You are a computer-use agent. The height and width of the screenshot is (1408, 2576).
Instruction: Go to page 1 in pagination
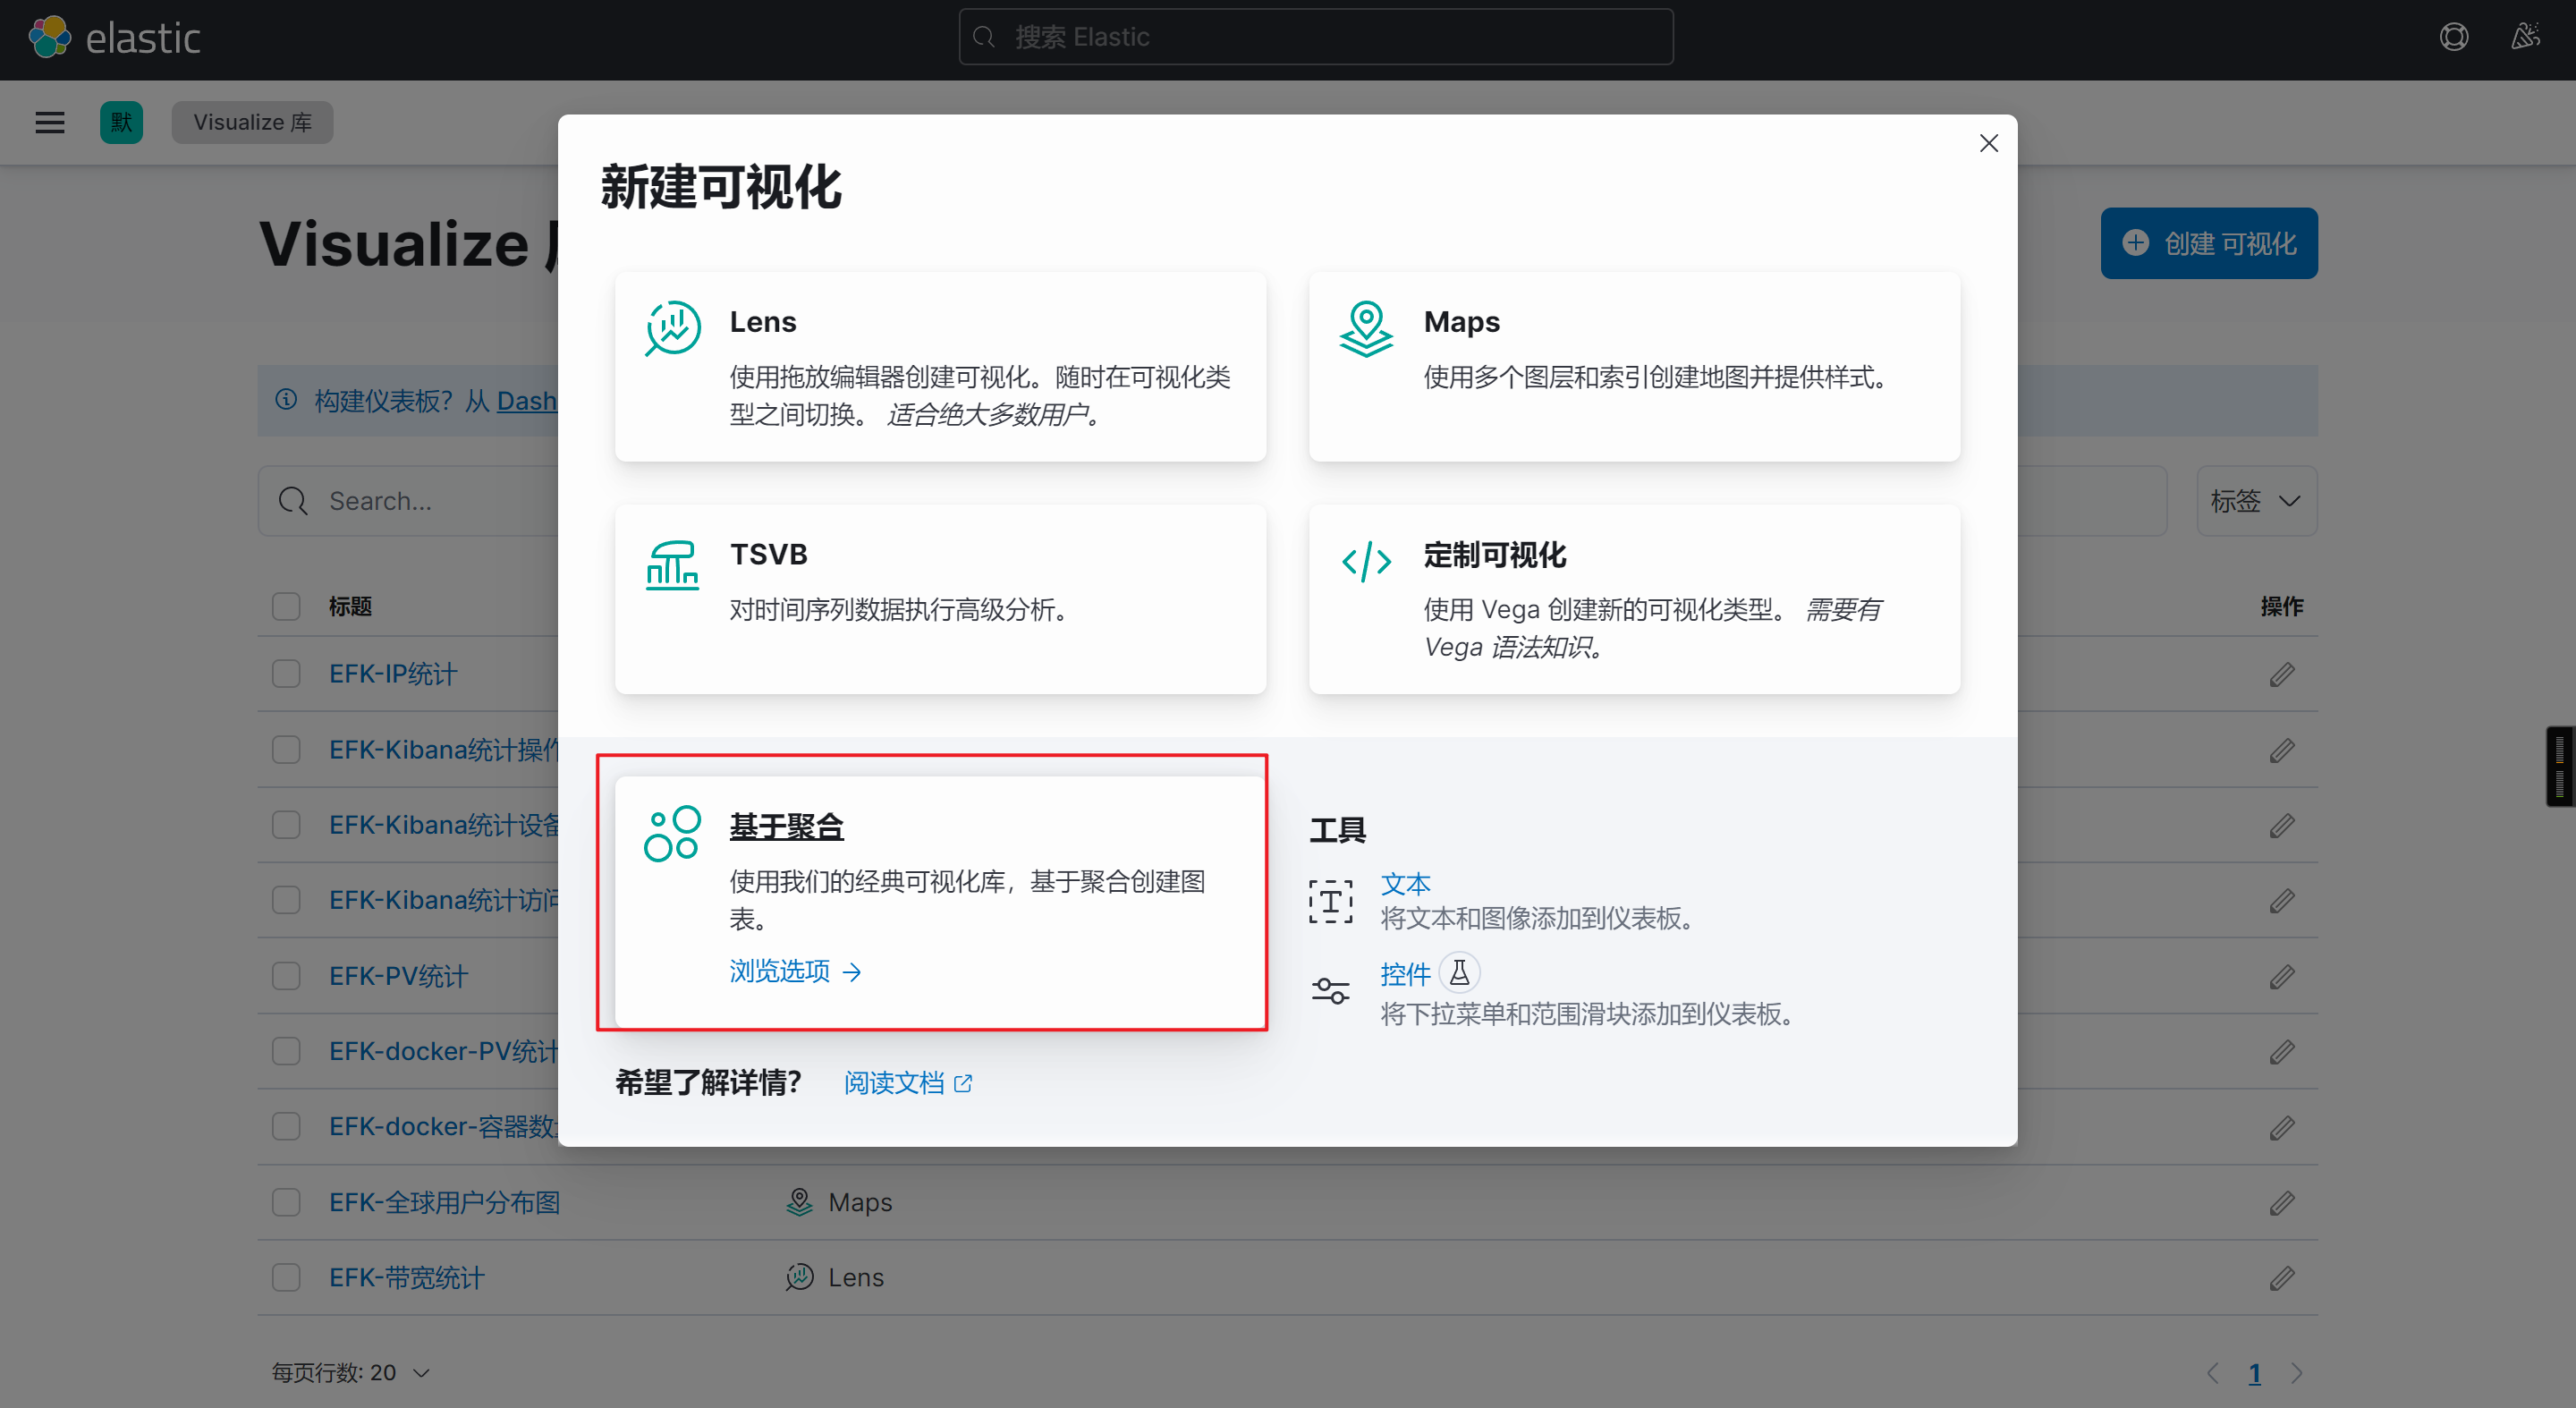pos(2254,1373)
